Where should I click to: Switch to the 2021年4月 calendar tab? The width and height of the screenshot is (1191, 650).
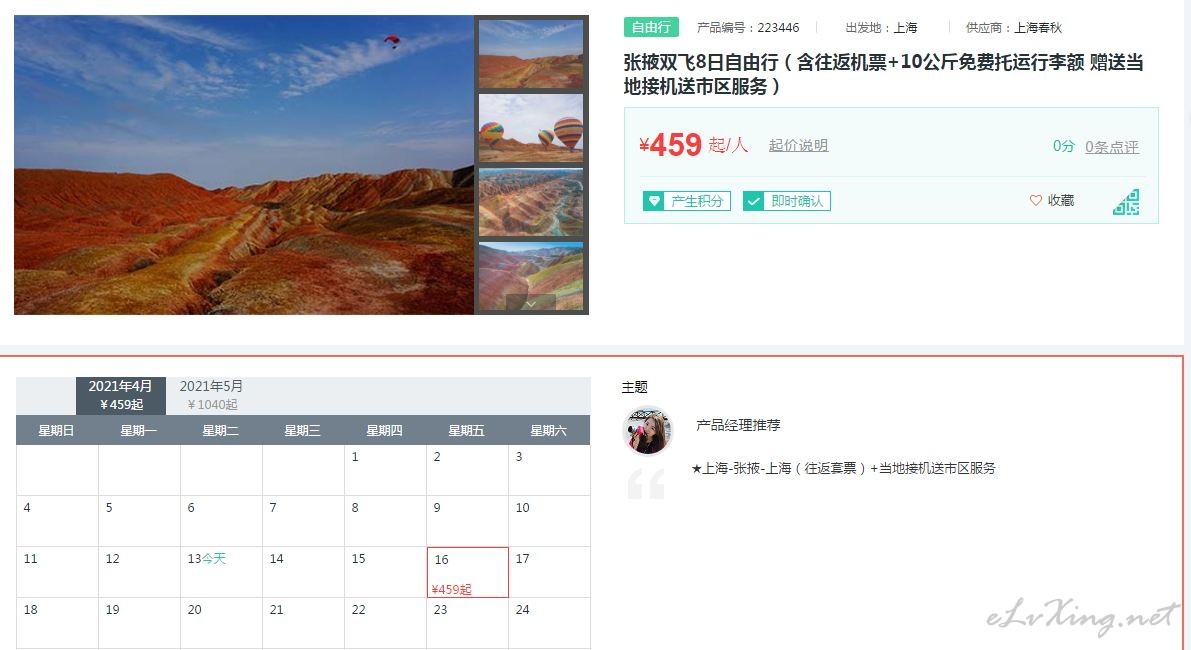[121, 395]
